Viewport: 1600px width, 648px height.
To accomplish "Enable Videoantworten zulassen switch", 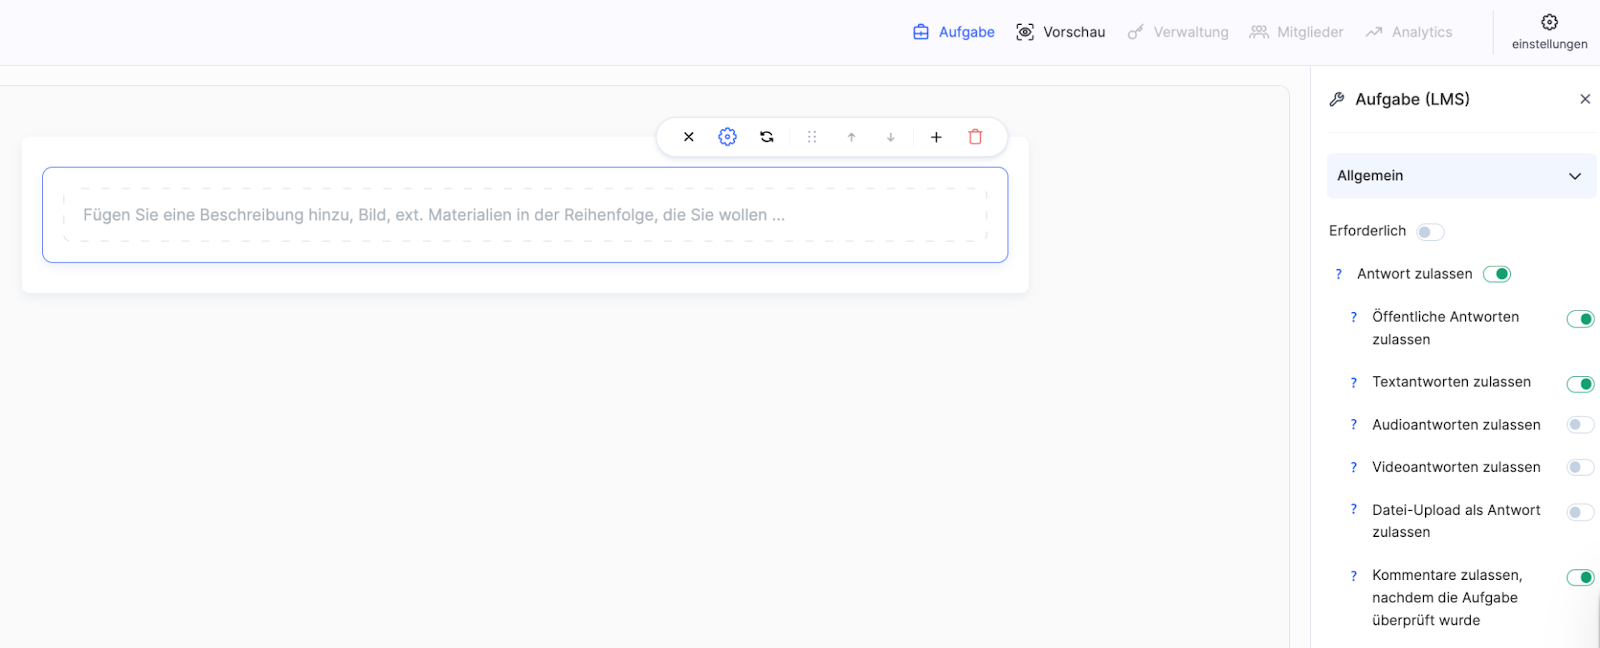I will point(1580,468).
